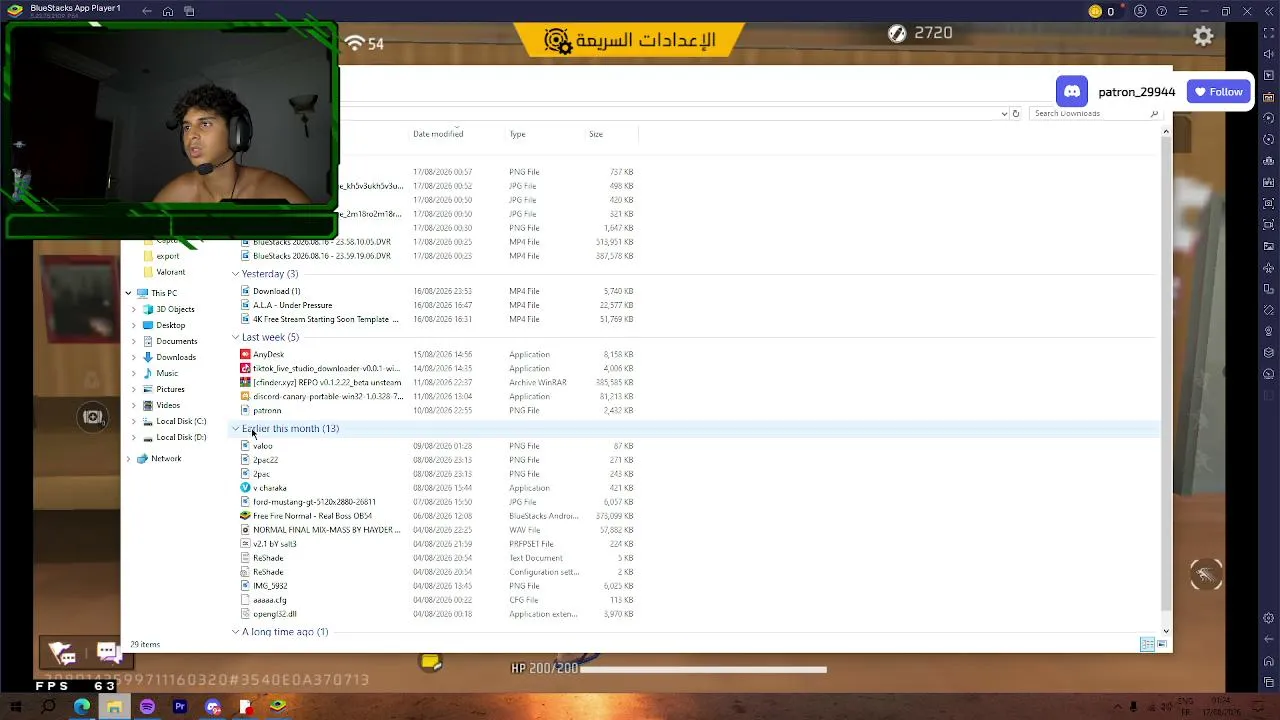Click the Discord logo badge
Image resolution: width=1280 pixels, height=720 pixels.
[x=1072, y=91]
